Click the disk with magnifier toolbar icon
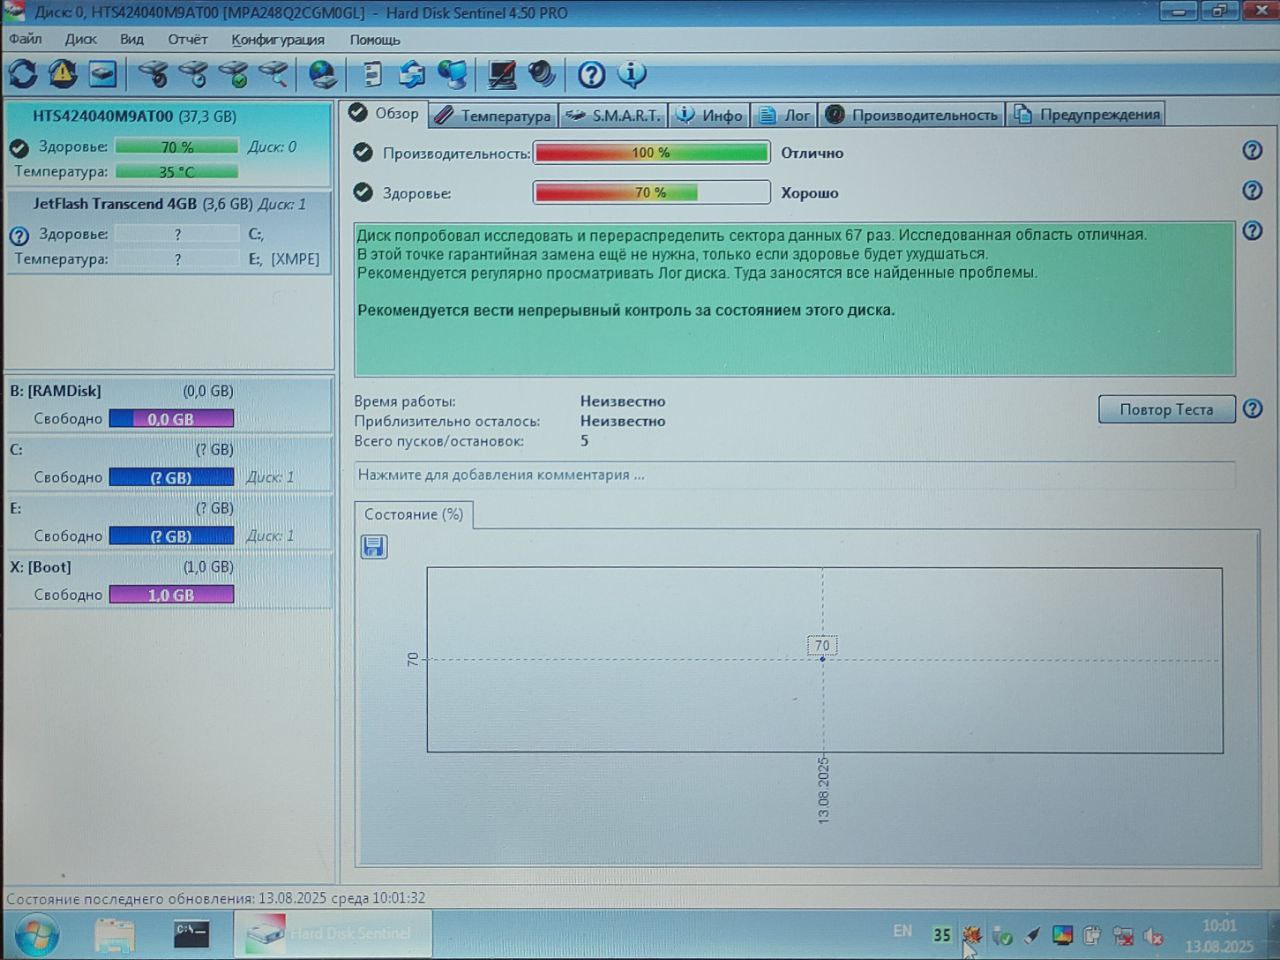This screenshot has width=1280, height=960. [272, 74]
